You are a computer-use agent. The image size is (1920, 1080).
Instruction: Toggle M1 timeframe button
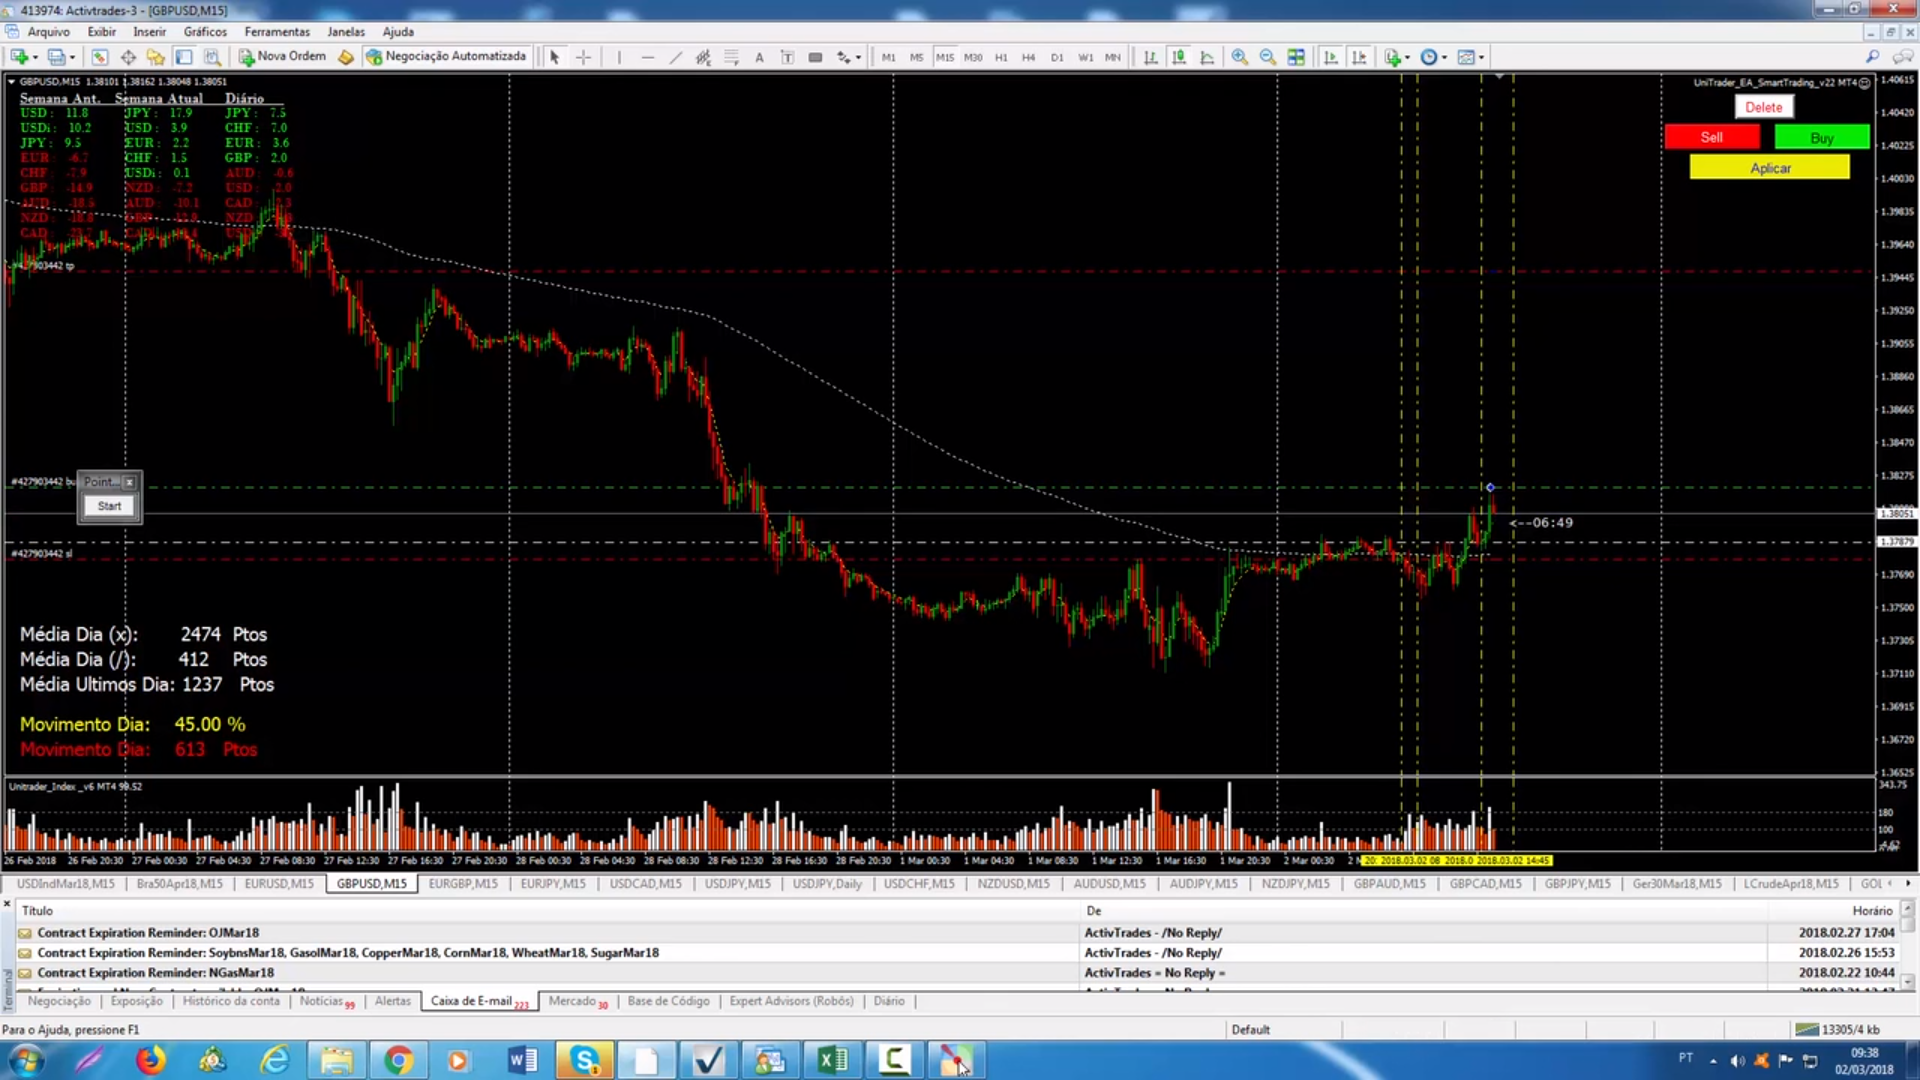click(888, 57)
